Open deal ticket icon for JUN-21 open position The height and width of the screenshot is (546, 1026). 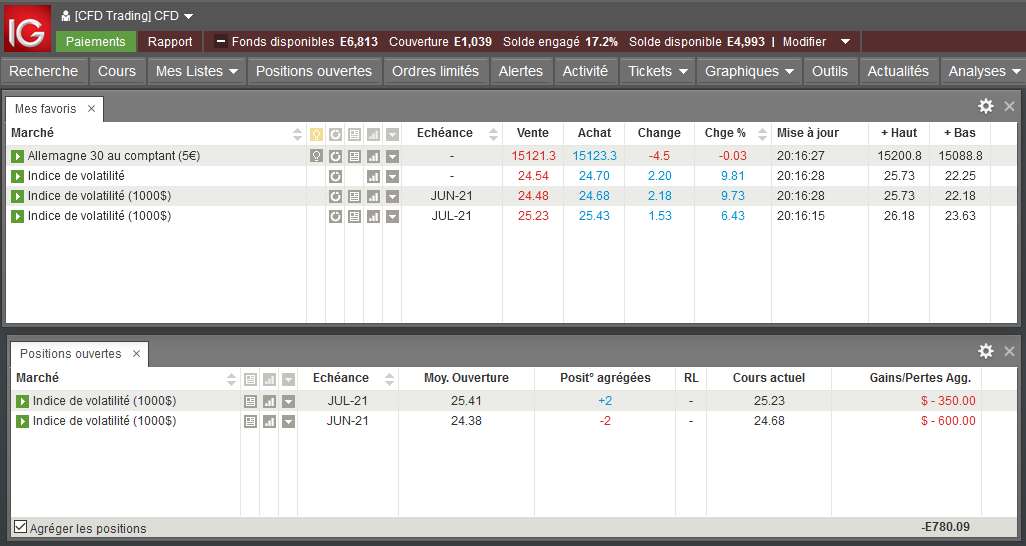pos(250,421)
